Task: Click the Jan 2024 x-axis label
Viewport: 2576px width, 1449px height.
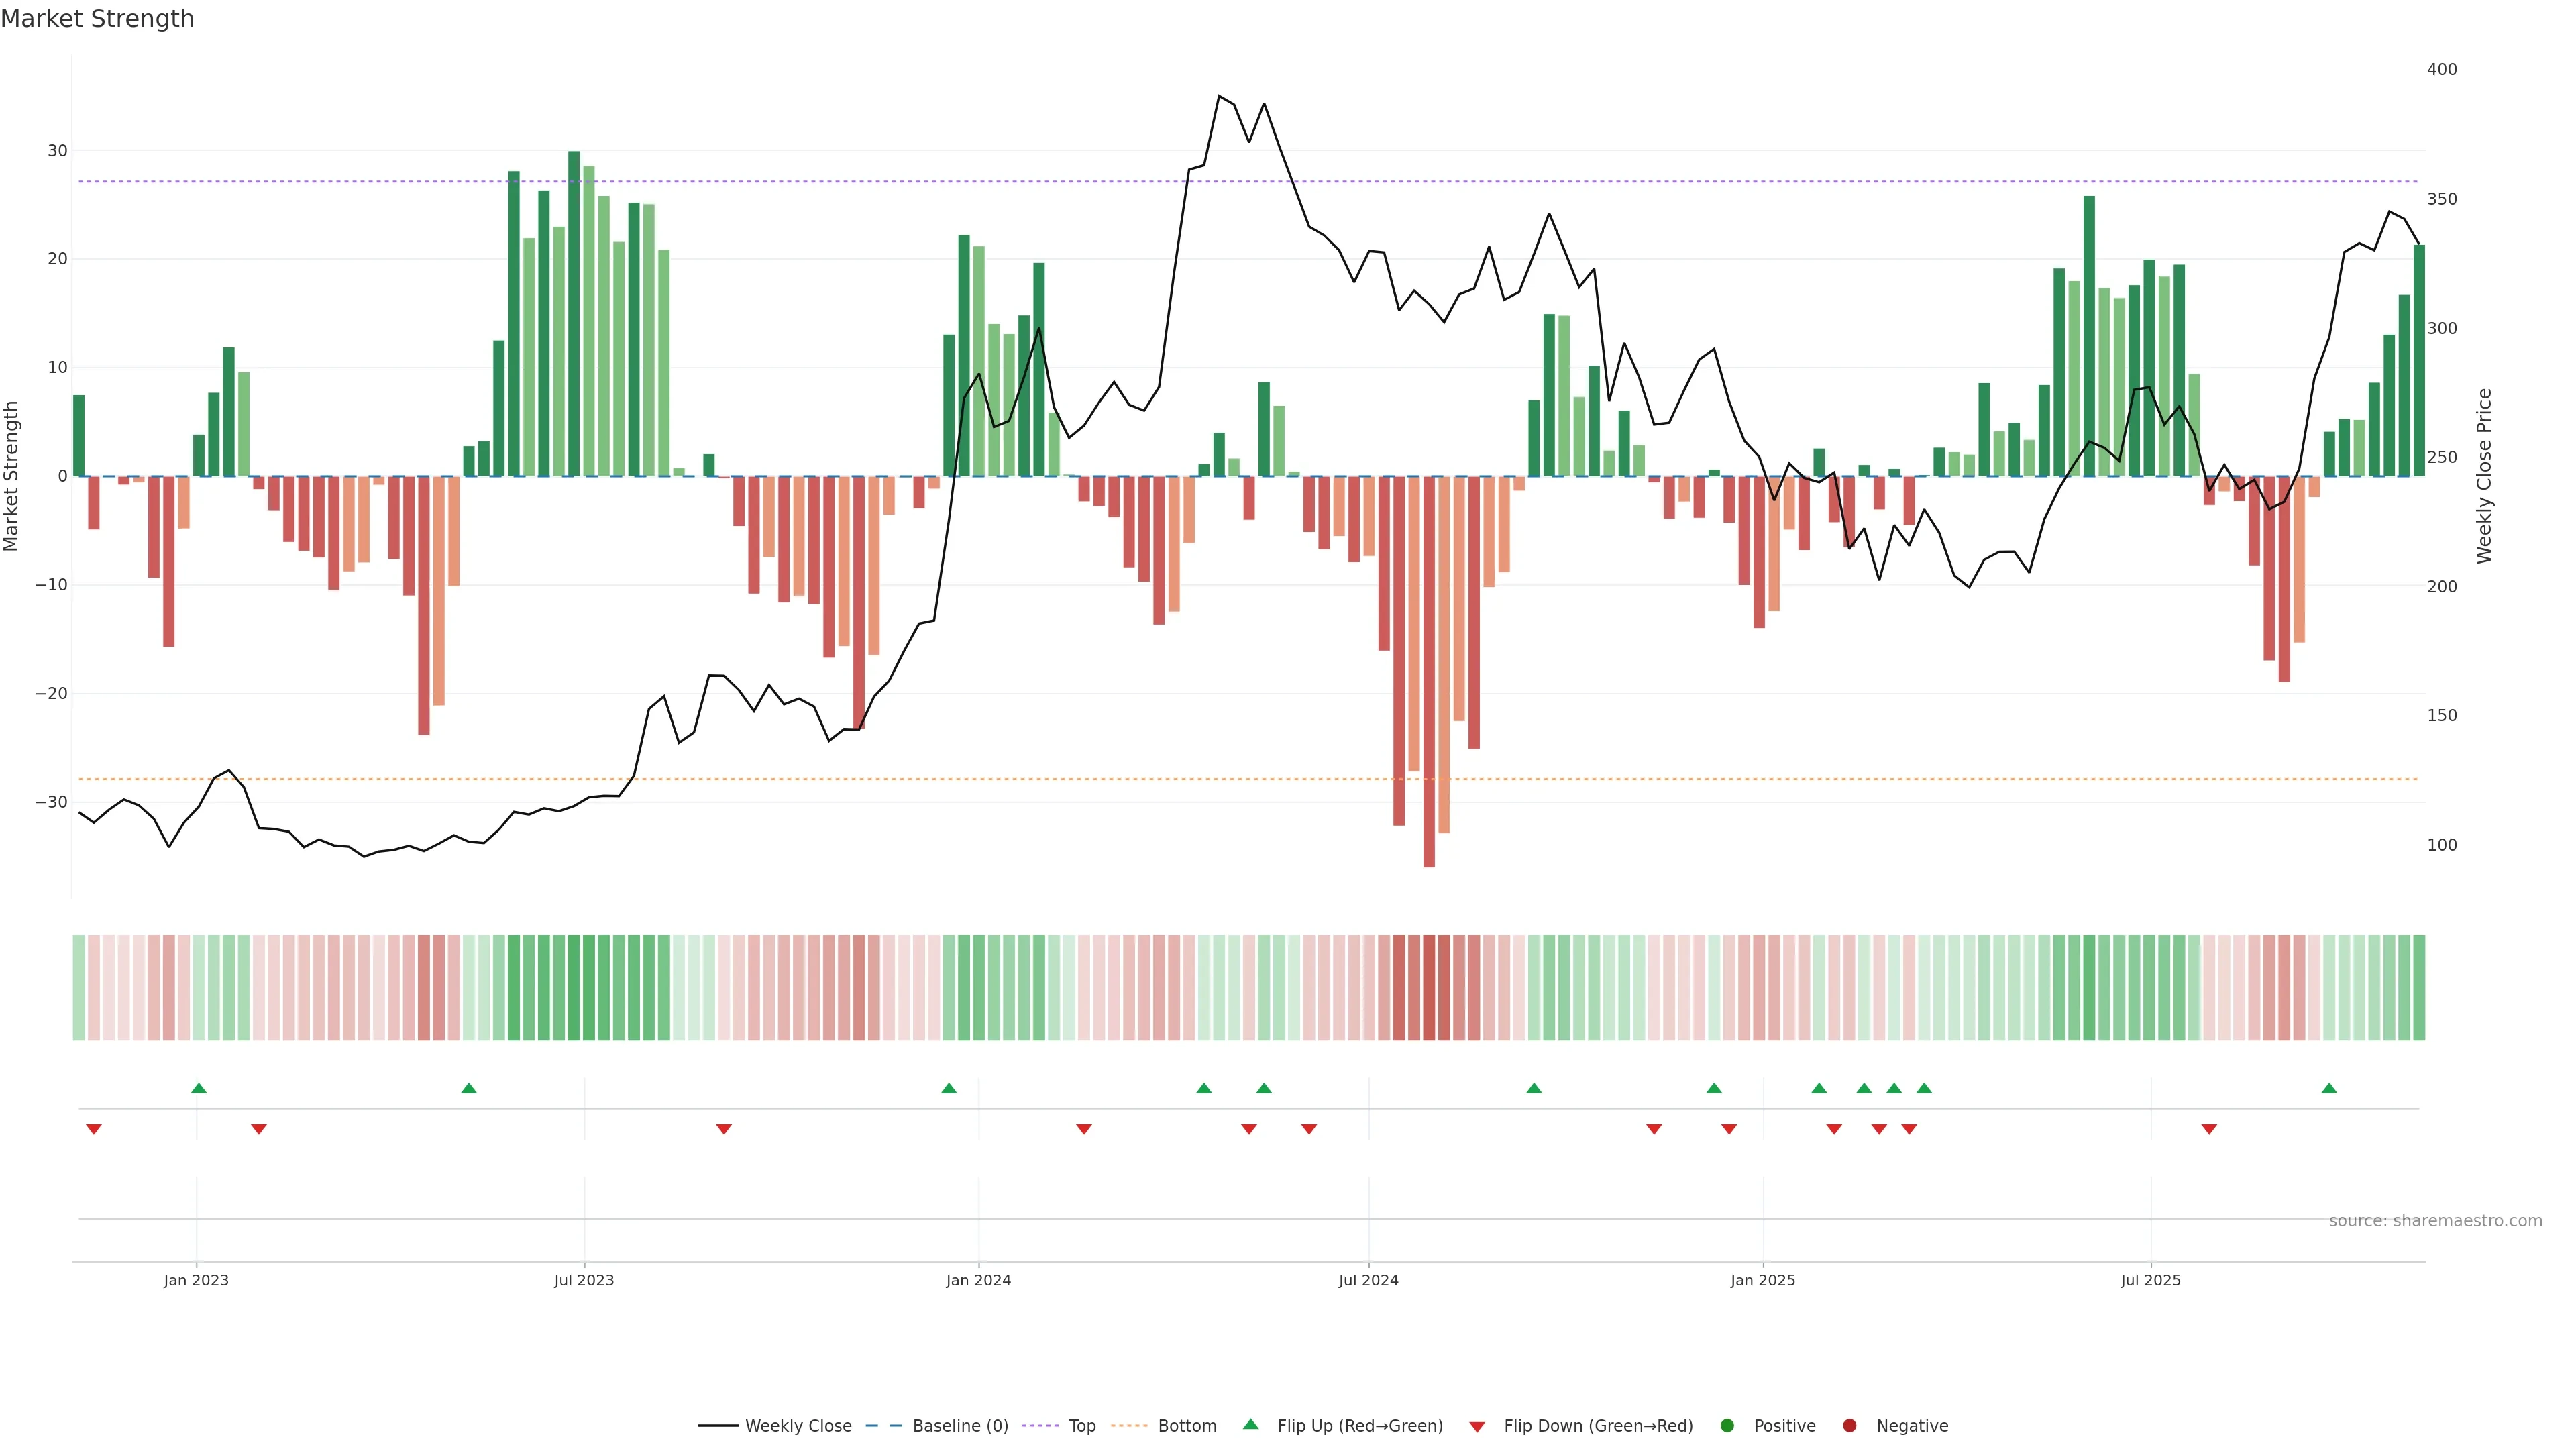Action: (978, 1280)
